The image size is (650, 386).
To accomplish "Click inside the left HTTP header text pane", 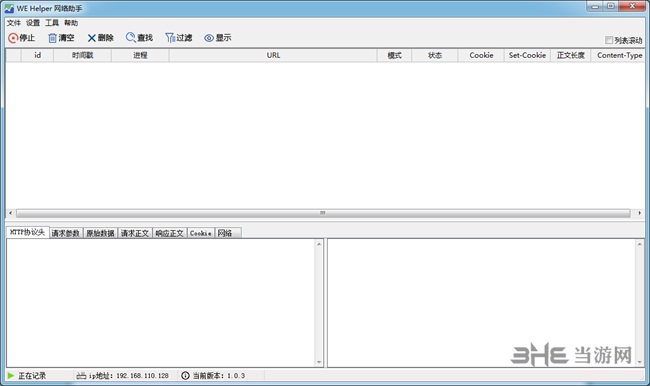I will click(x=161, y=303).
